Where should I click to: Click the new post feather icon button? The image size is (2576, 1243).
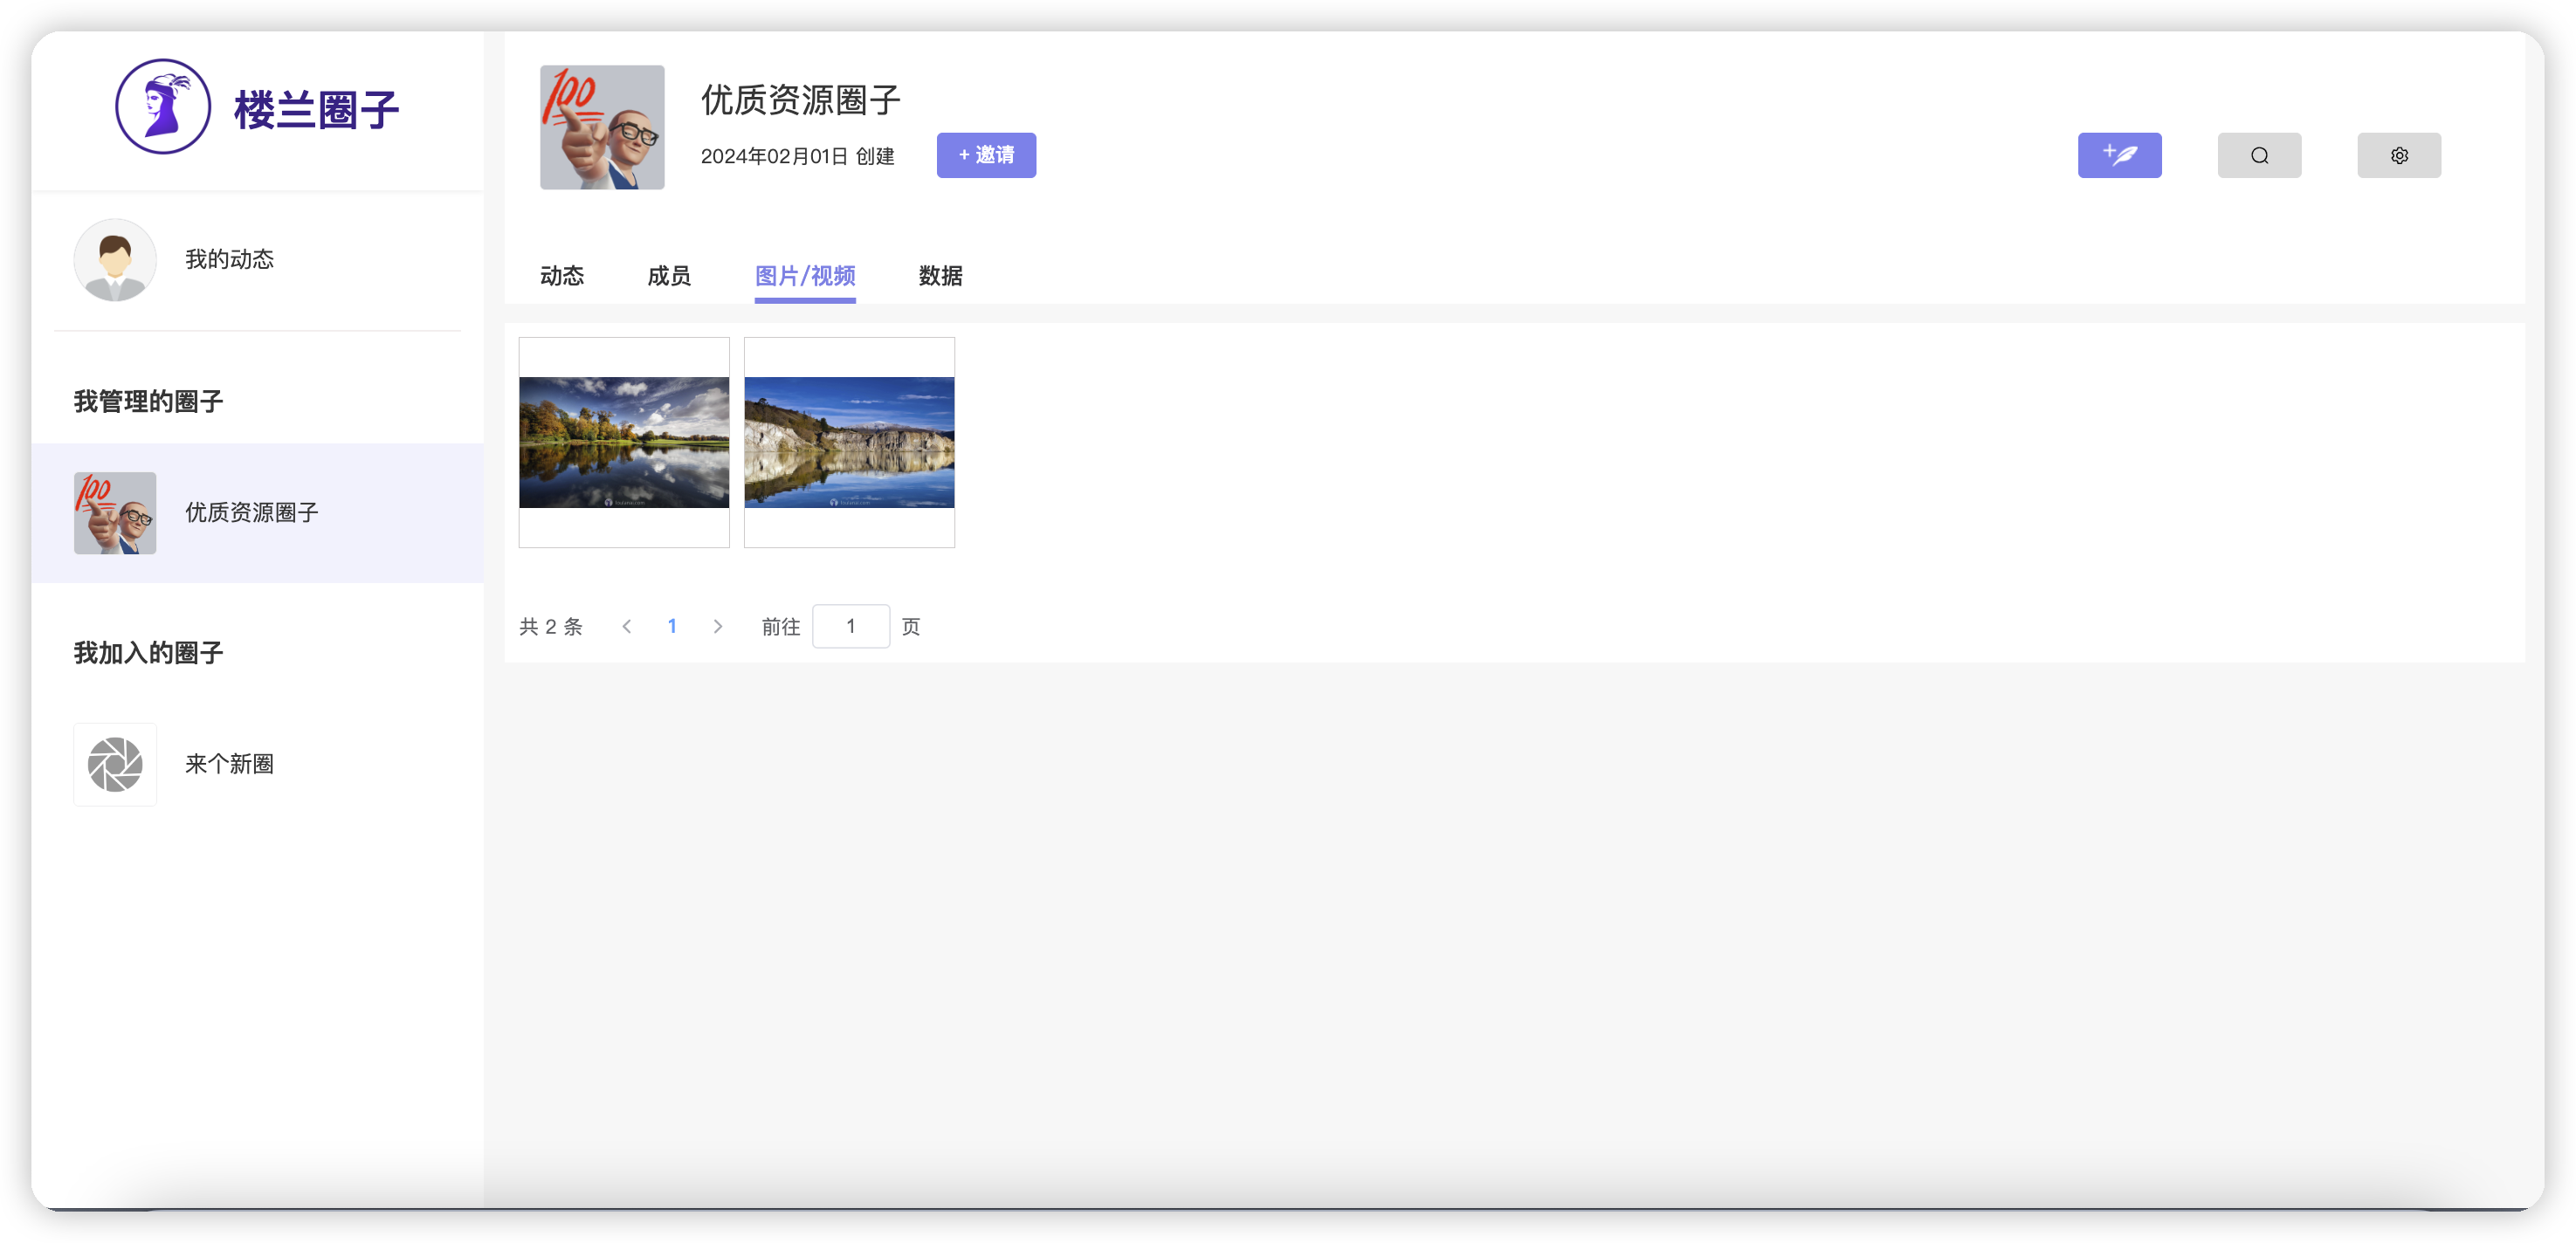pos(2119,155)
